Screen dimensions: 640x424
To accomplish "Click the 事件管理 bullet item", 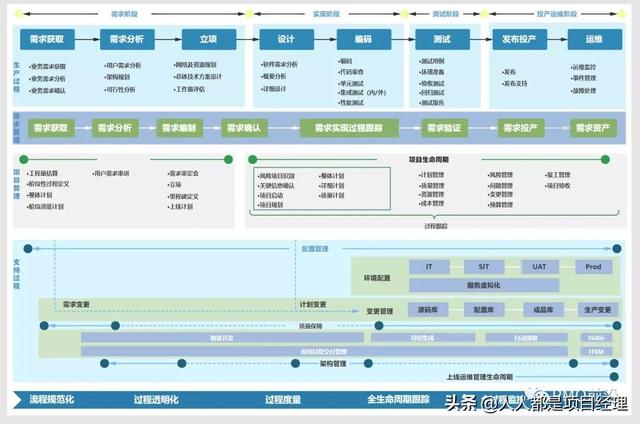I will click(x=584, y=78).
